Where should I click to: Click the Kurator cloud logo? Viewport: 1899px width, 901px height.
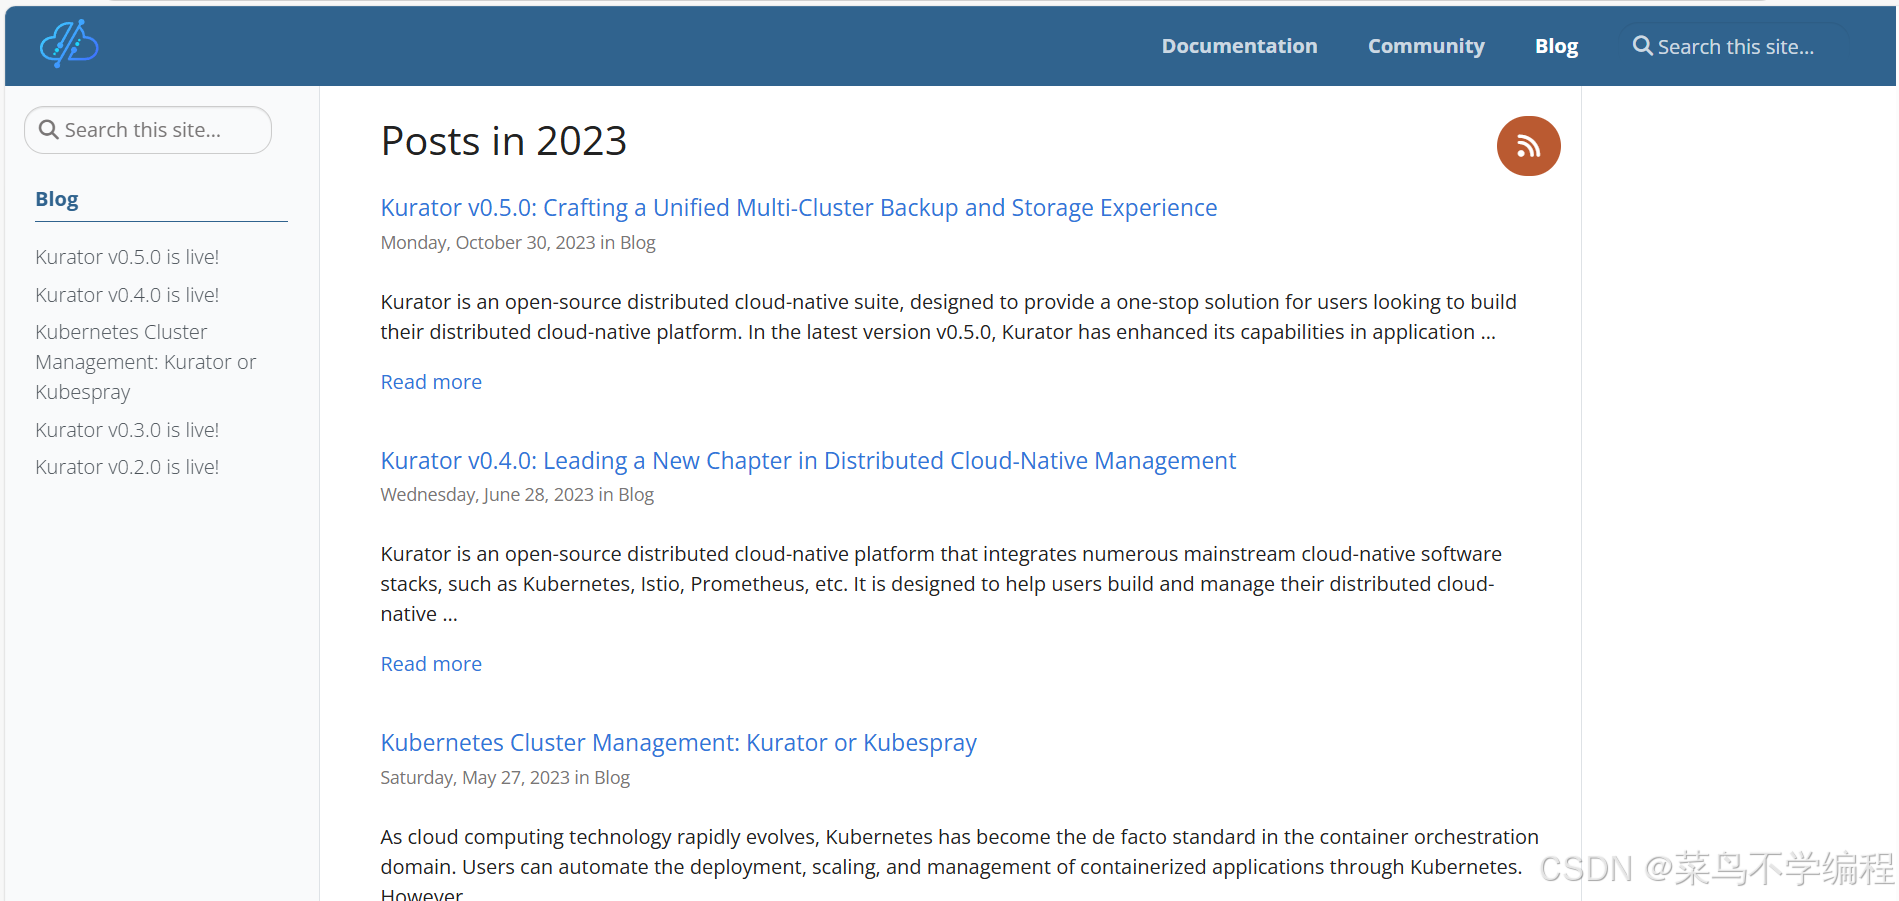(x=68, y=44)
